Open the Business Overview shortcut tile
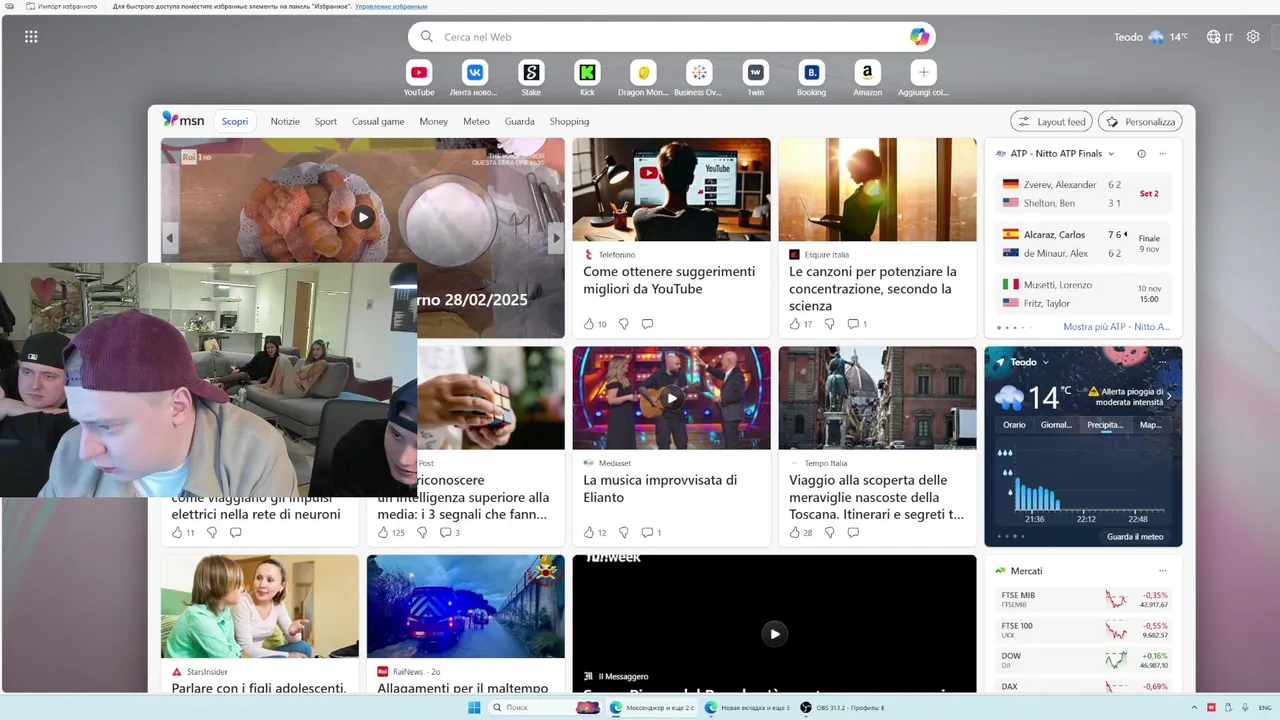1280x720 pixels. pyautogui.click(x=699, y=72)
